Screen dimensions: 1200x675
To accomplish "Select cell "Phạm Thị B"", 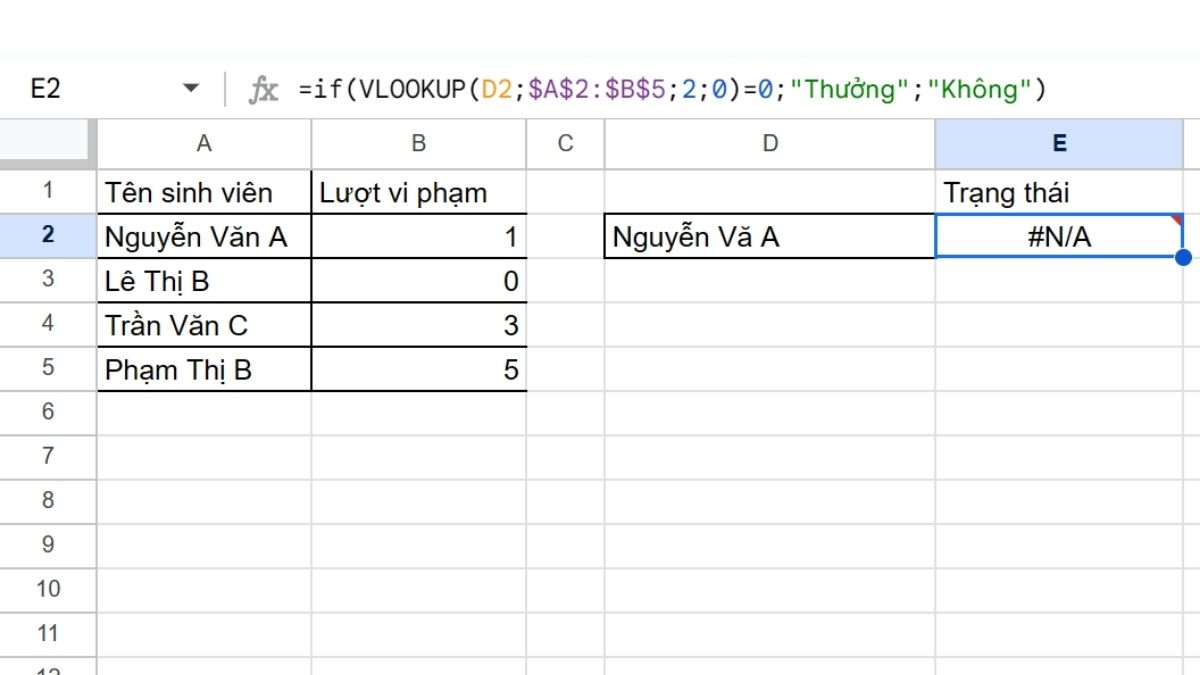I will click(x=204, y=369).
